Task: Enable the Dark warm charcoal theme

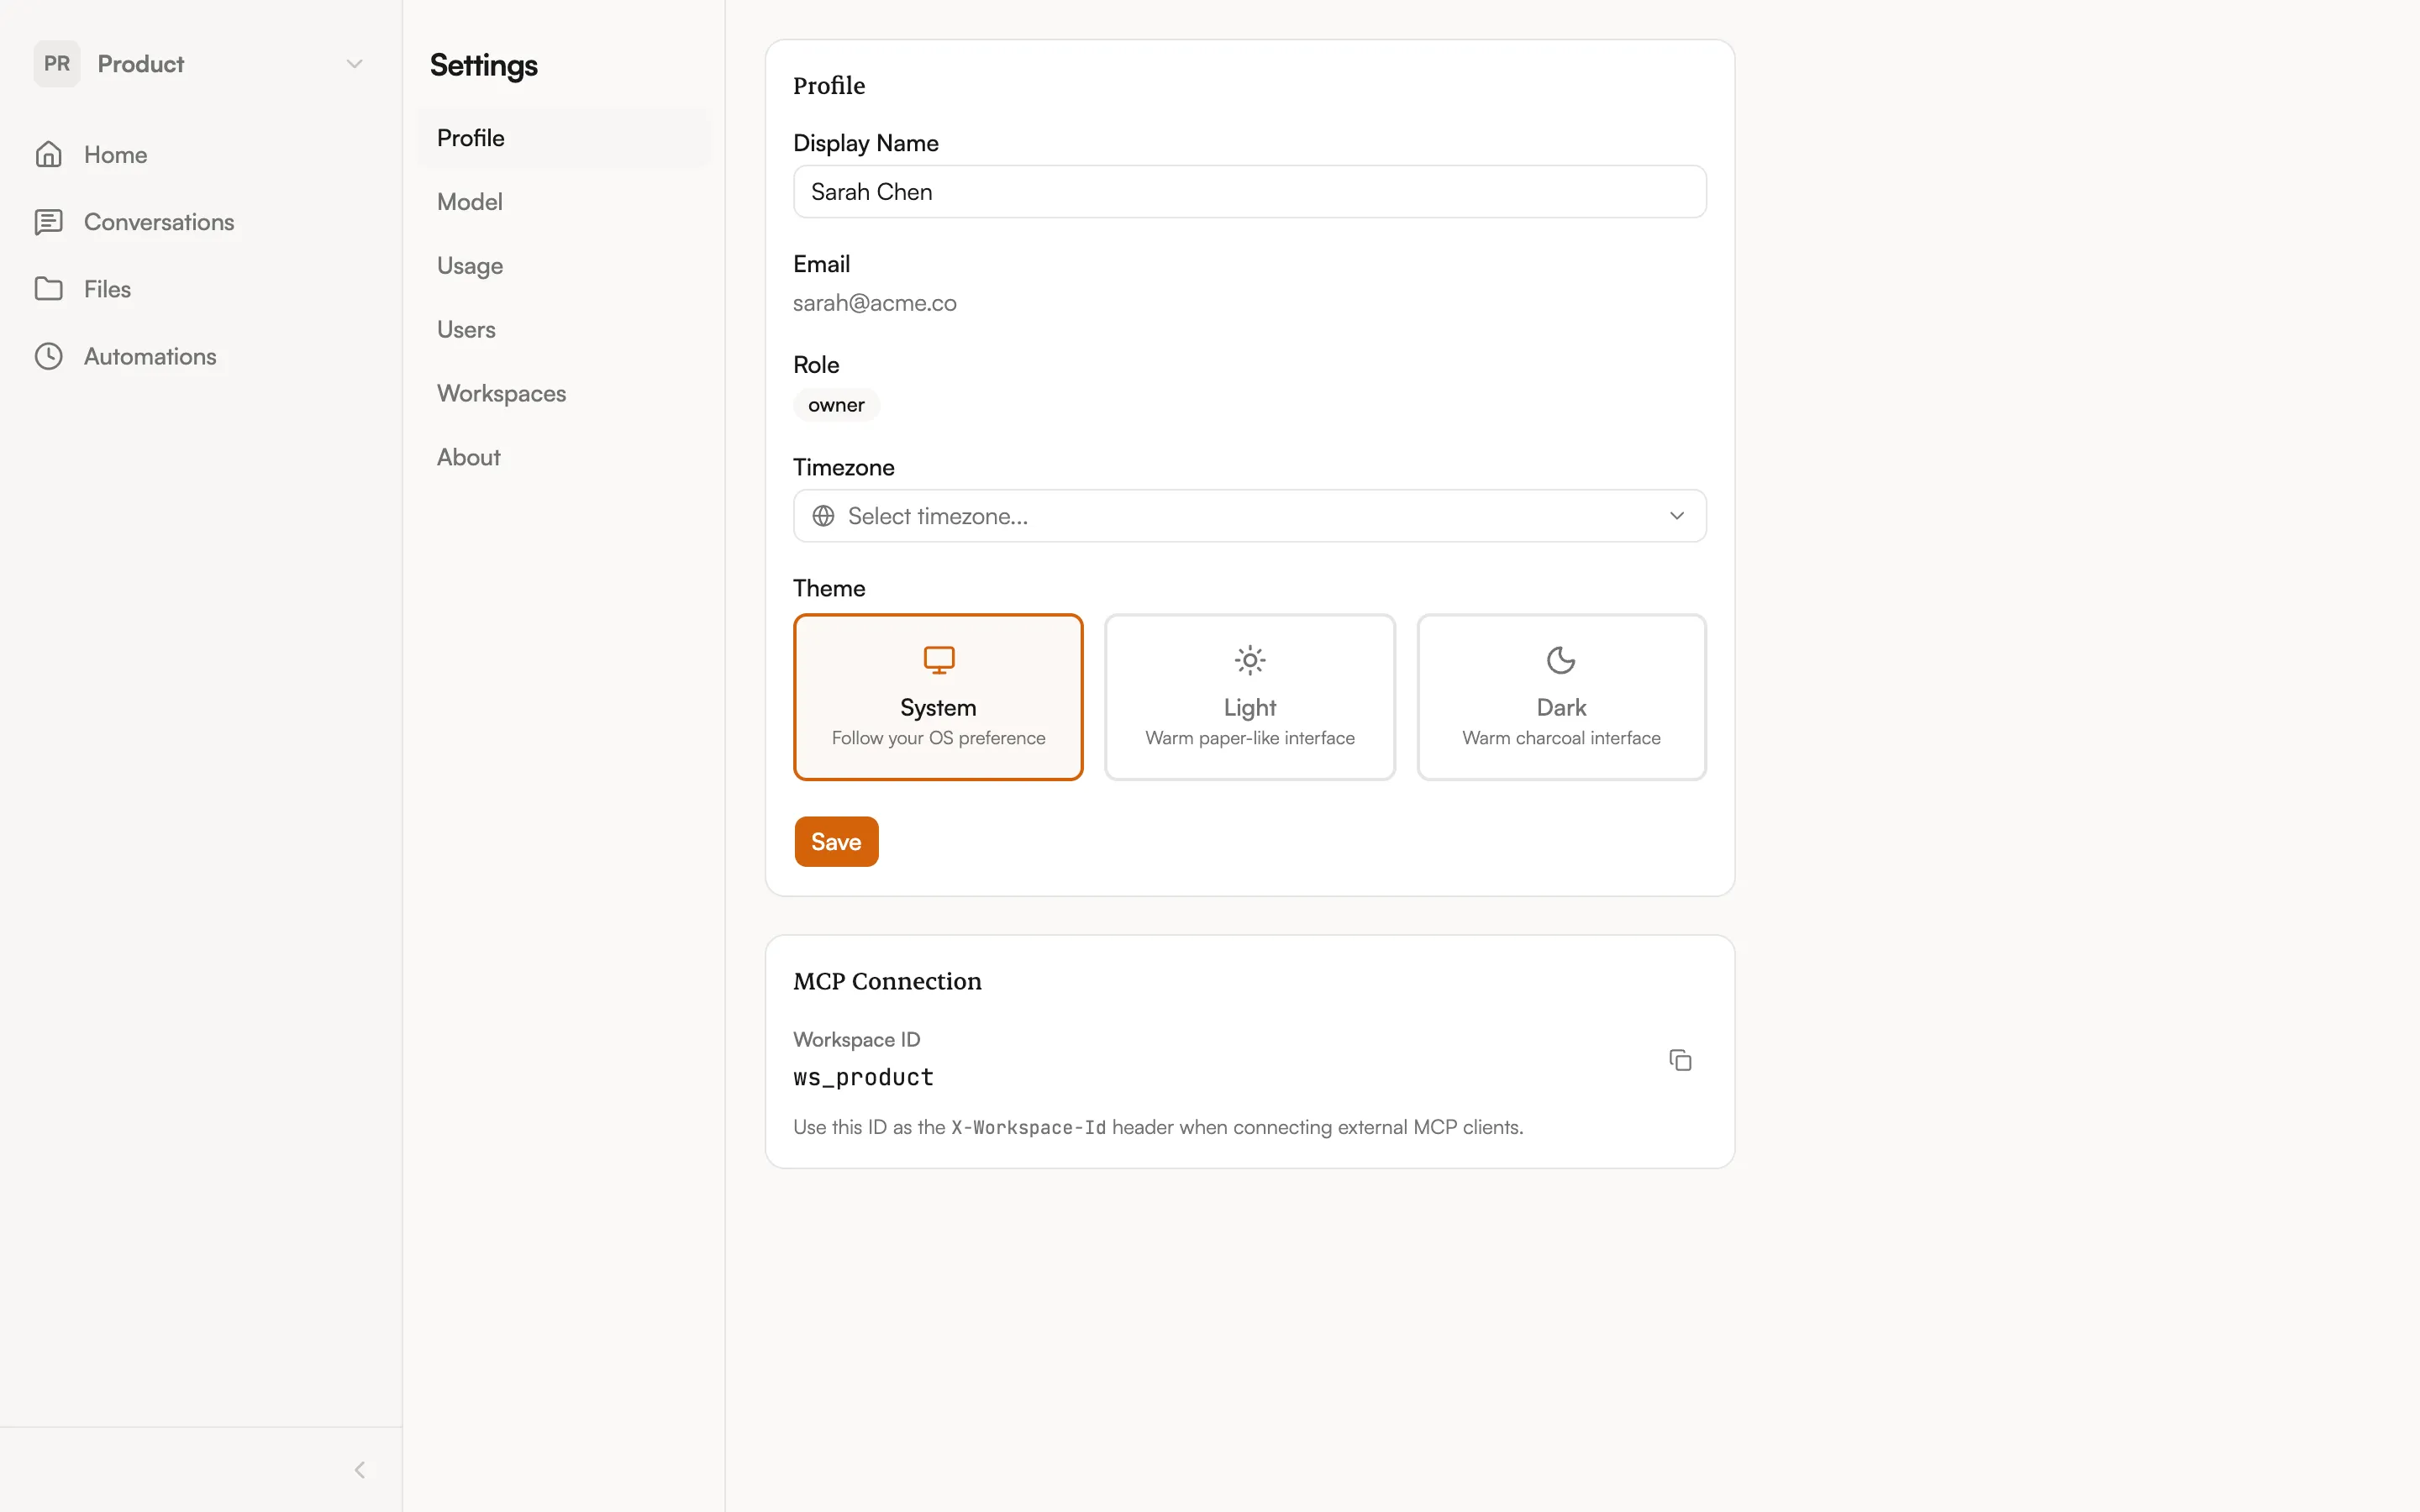Action: (x=1561, y=697)
